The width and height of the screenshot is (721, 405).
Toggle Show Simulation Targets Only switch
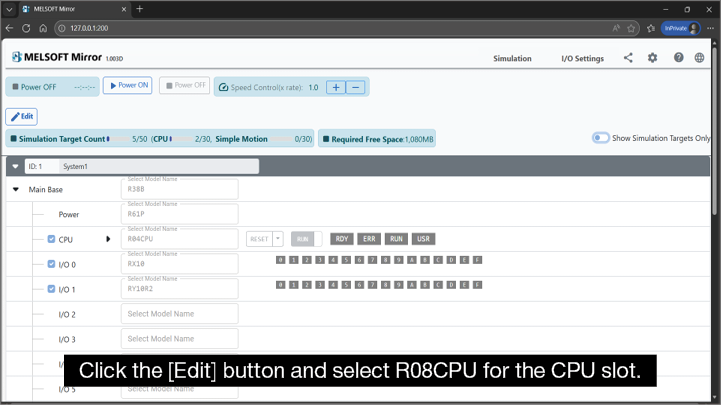(x=601, y=138)
